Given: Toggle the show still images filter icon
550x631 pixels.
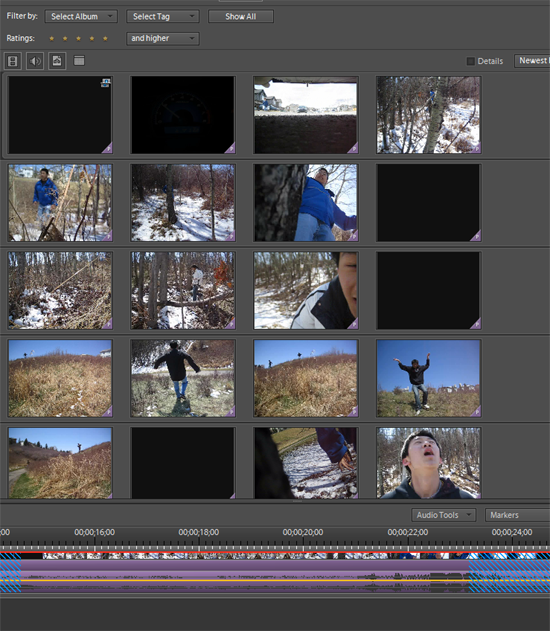Looking at the screenshot, I should pyautogui.click(x=57, y=61).
